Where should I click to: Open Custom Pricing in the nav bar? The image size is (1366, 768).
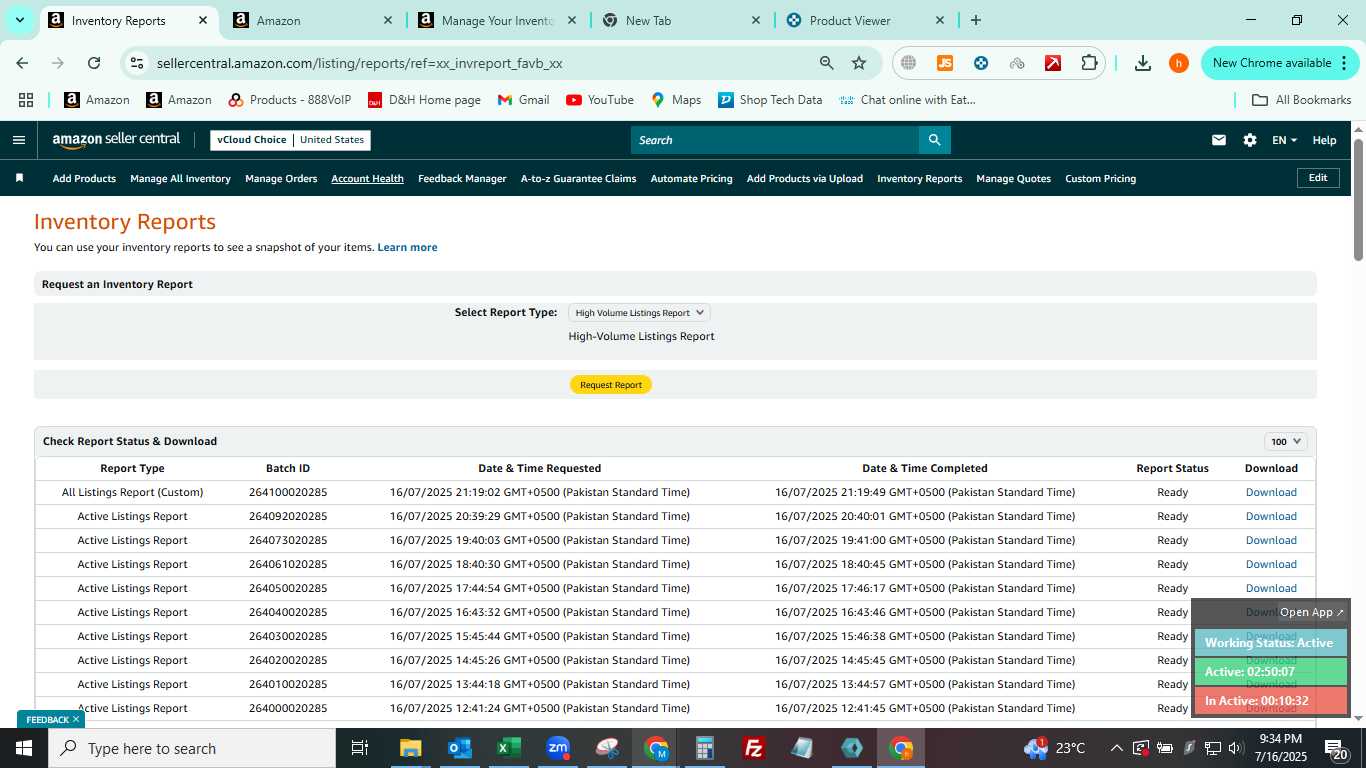[x=1100, y=178]
